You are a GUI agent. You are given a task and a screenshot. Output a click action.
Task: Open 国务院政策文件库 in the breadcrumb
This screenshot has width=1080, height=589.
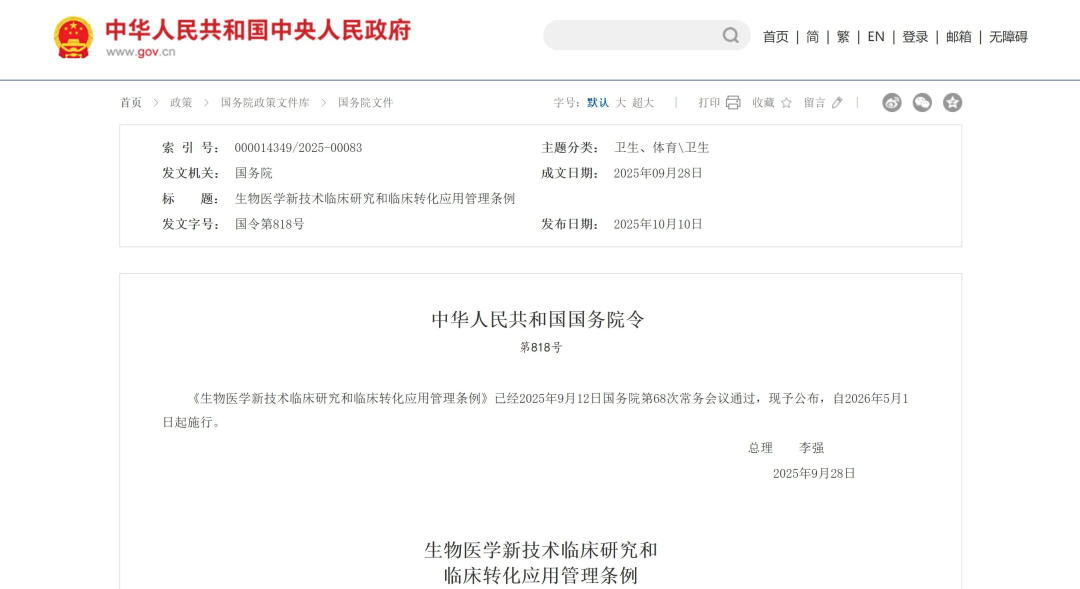266,102
